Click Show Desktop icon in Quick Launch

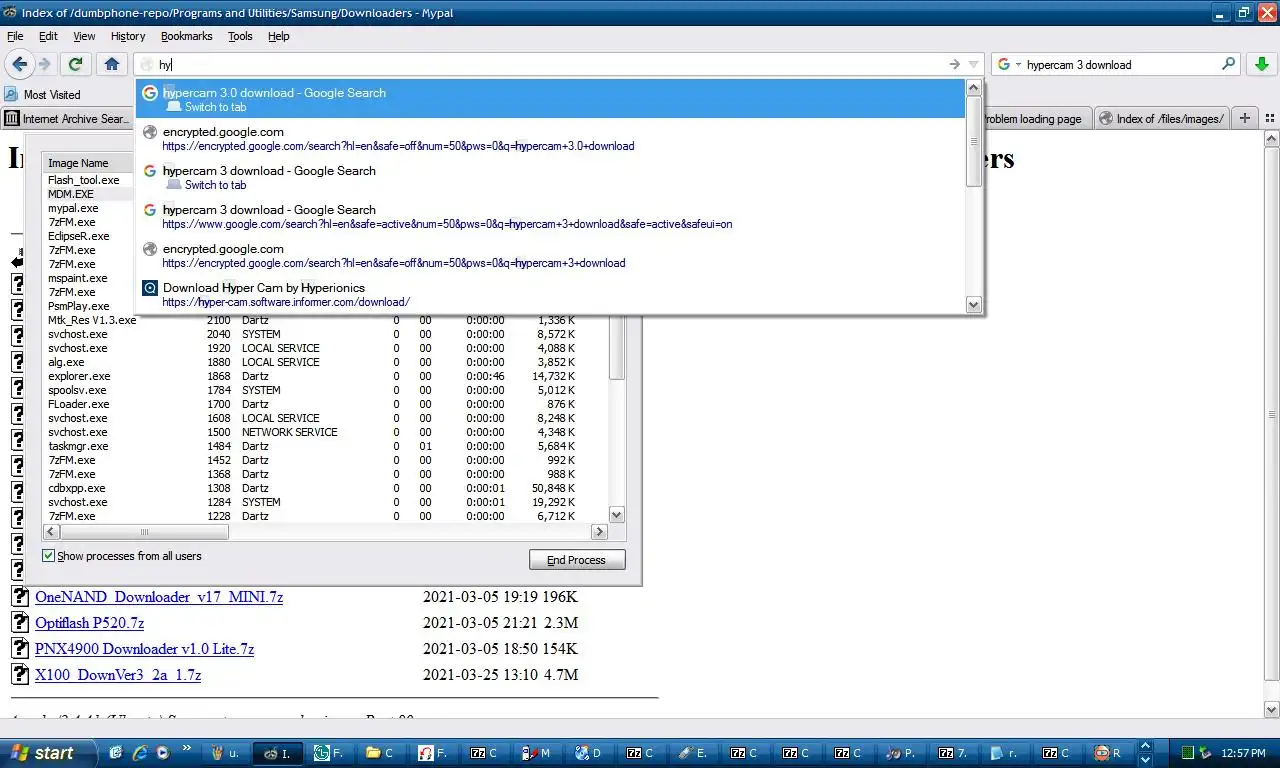click(x=116, y=753)
